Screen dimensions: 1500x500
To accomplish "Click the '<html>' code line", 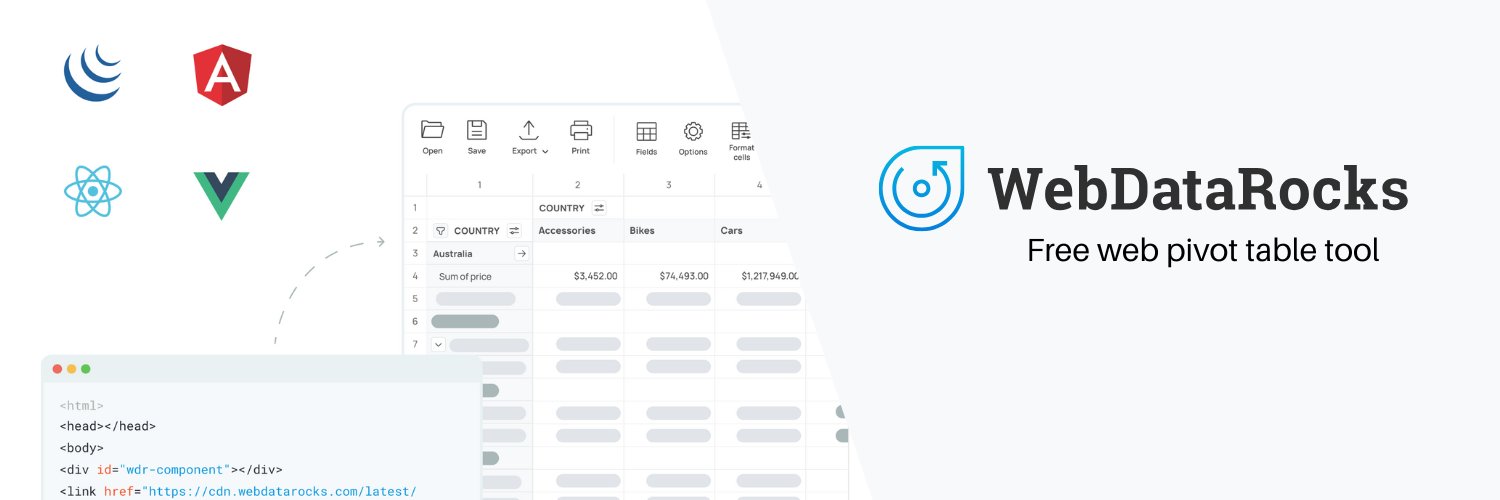I will 82,405.
